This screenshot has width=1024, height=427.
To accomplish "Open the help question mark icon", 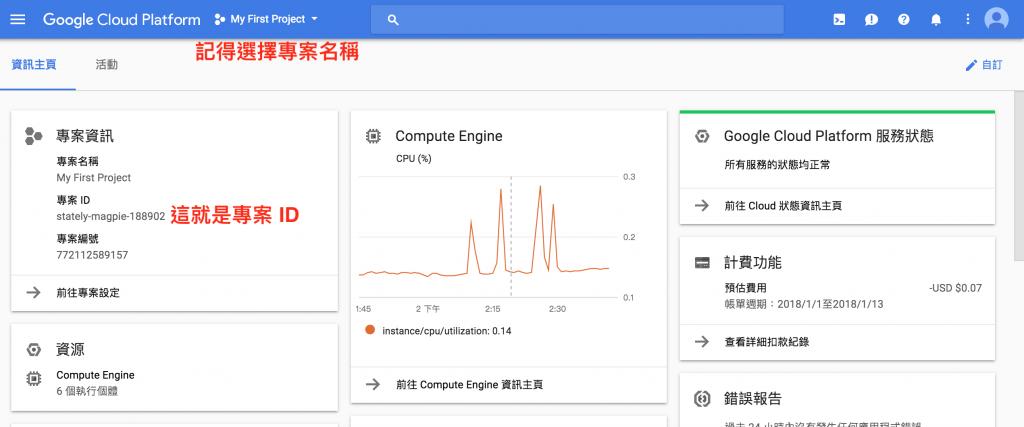I will coord(903,20).
